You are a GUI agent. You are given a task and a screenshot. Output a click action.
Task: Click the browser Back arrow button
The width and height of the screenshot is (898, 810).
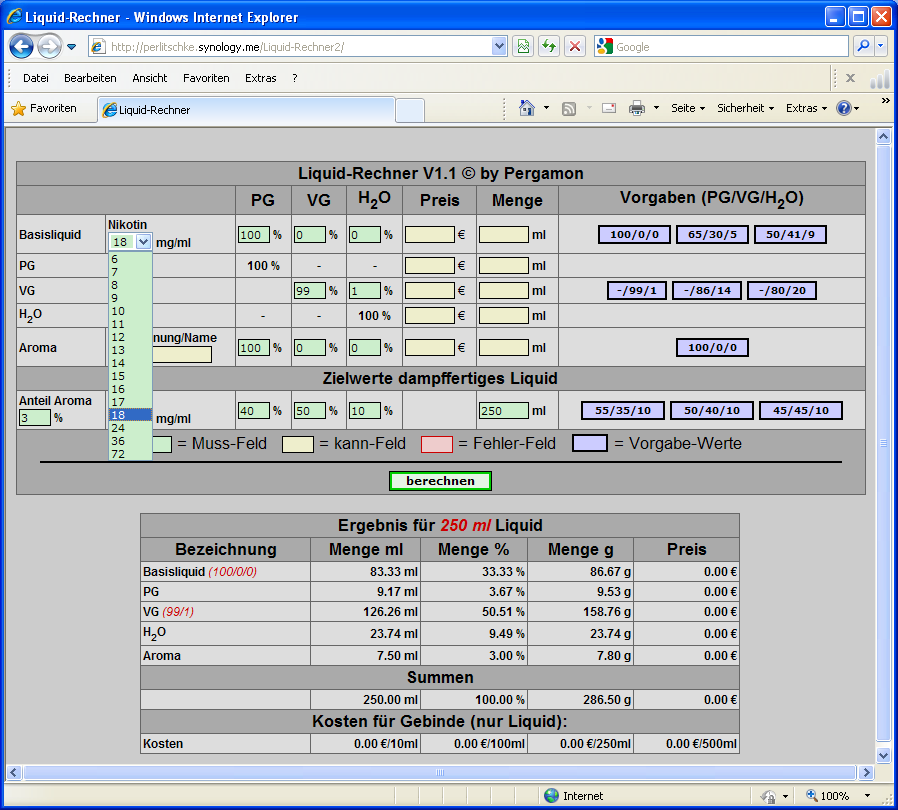point(21,46)
